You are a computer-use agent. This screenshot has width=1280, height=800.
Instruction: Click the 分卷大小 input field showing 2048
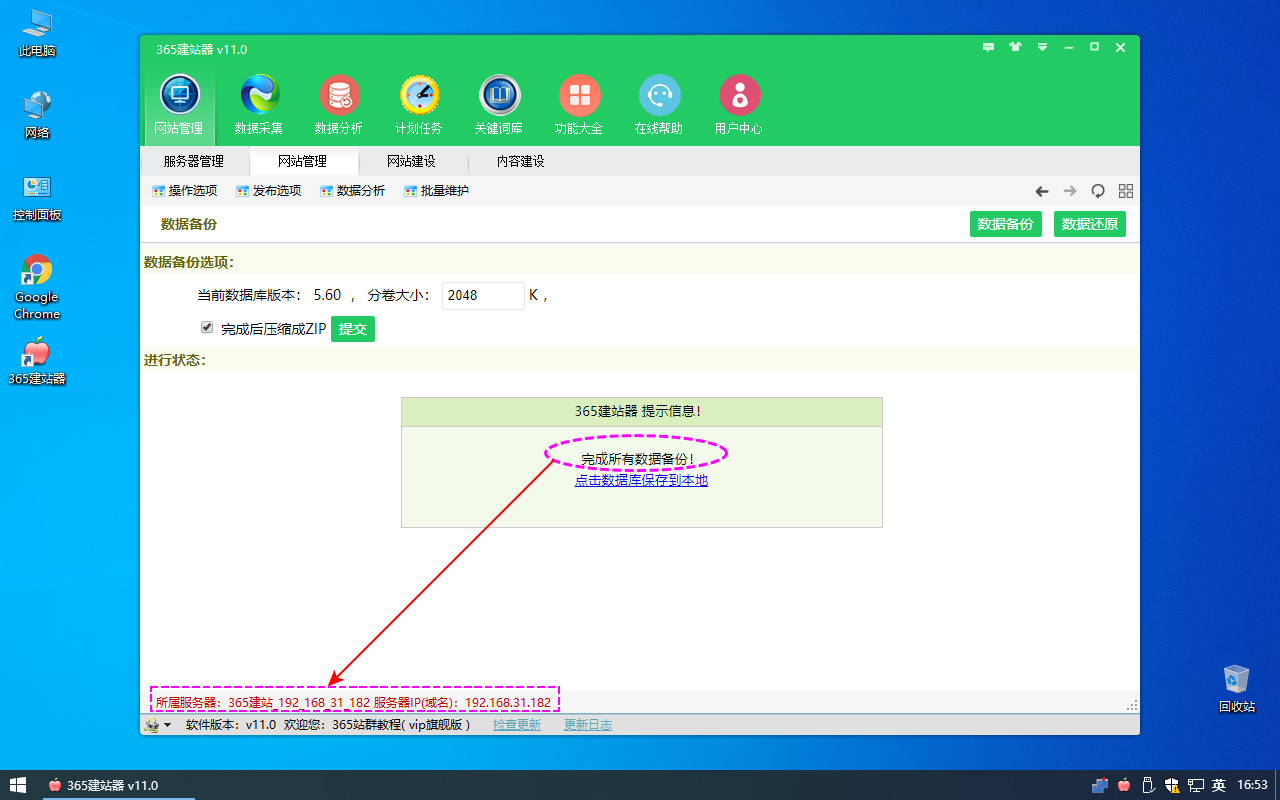click(483, 296)
